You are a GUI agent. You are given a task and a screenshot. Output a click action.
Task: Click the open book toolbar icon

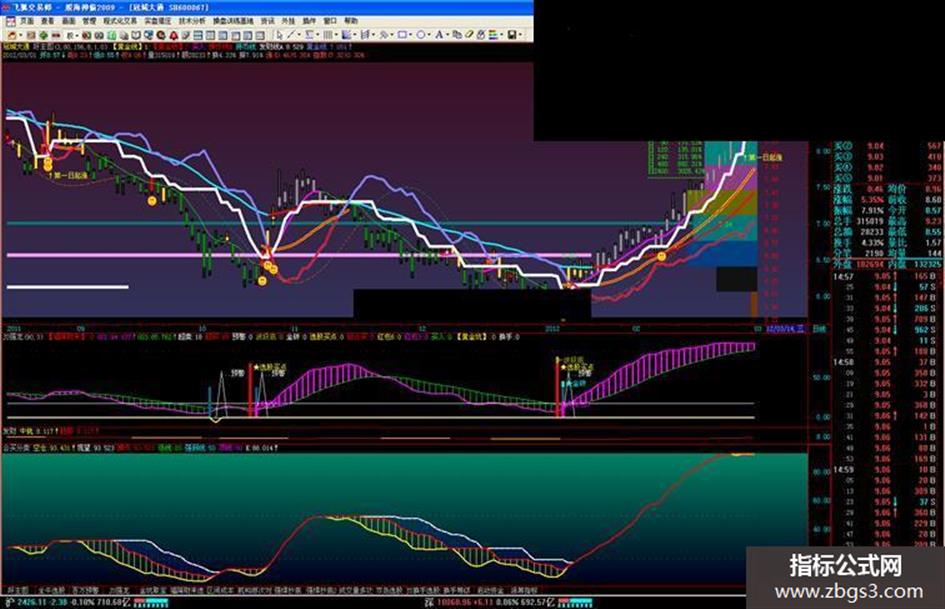[x=136, y=35]
